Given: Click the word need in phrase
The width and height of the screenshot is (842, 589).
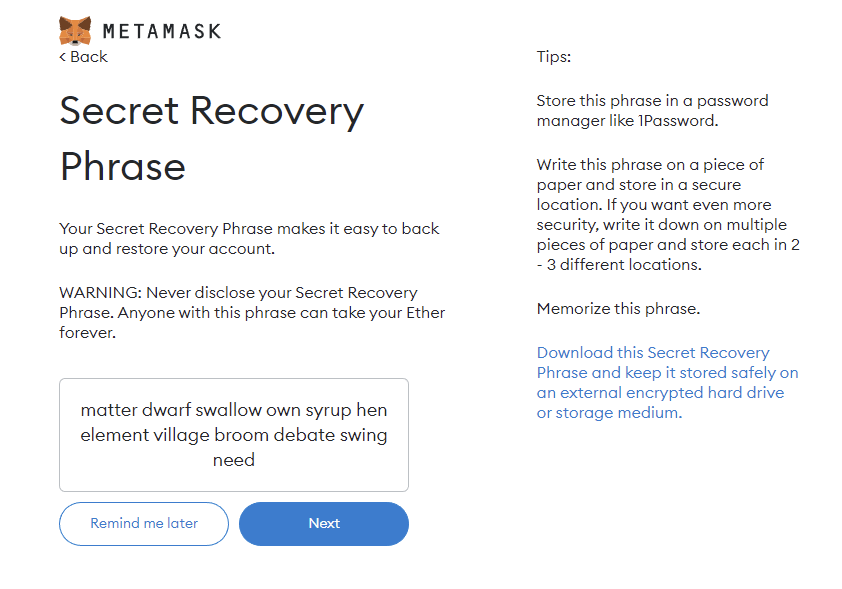Looking at the screenshot, I should pyautogui.click(x=234, y=460).
